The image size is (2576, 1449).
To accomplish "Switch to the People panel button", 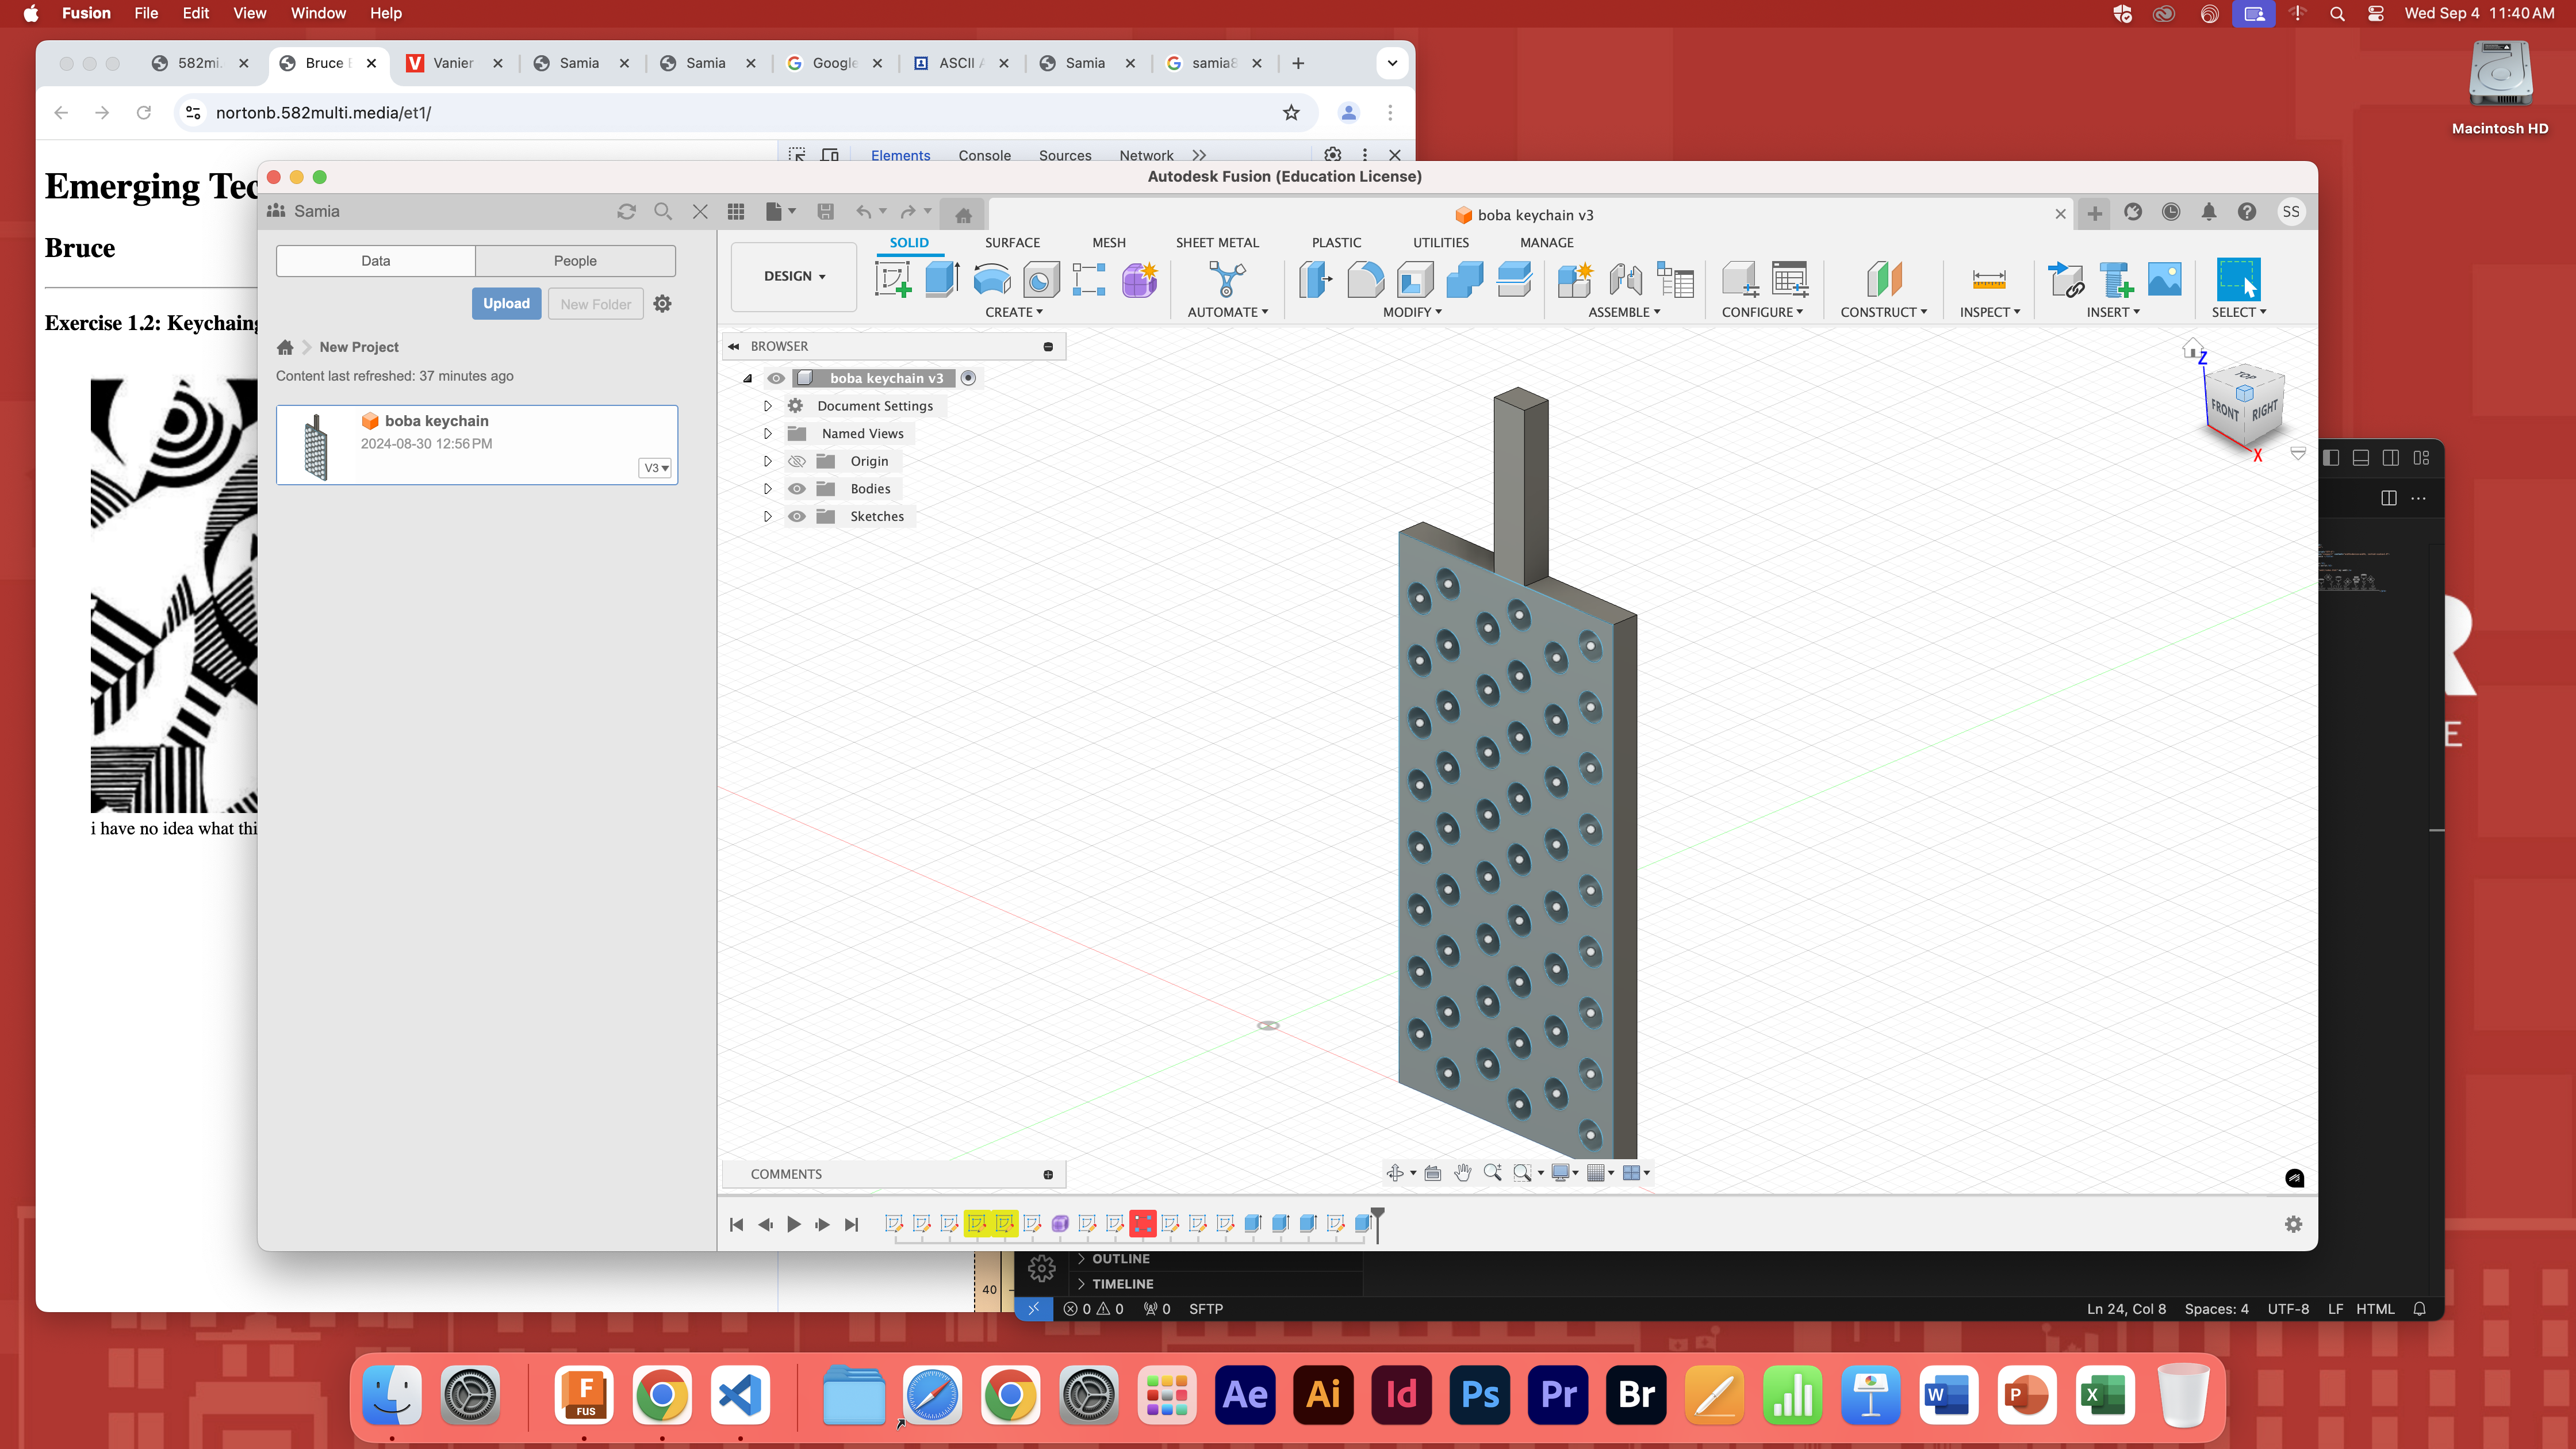I will coord(575,261).
